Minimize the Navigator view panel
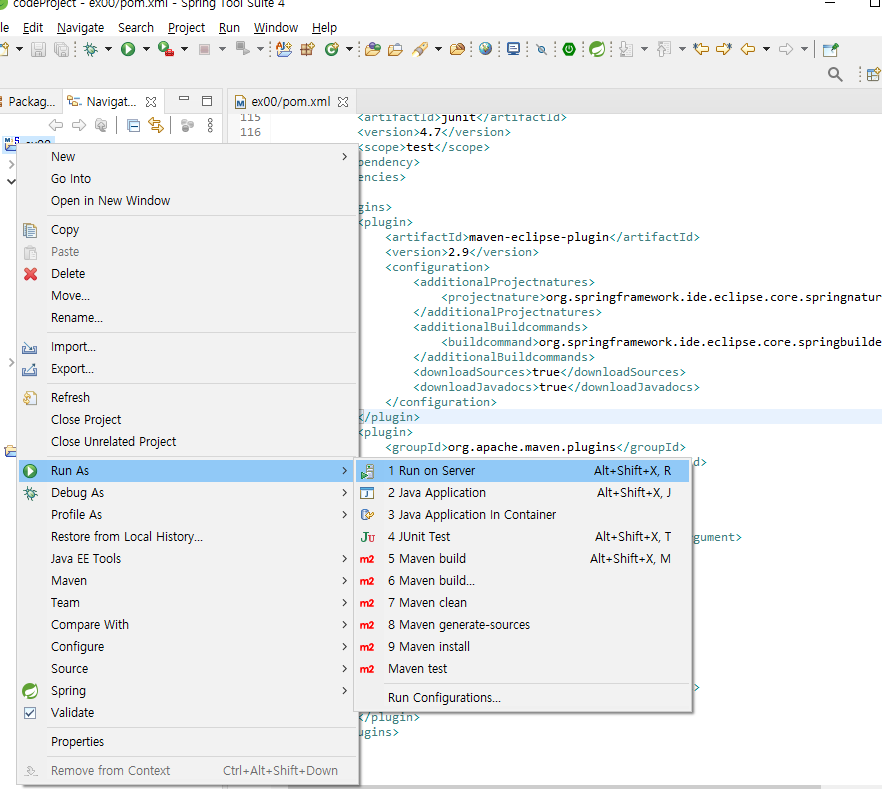882x789 pixels. (x=184, y=99)
